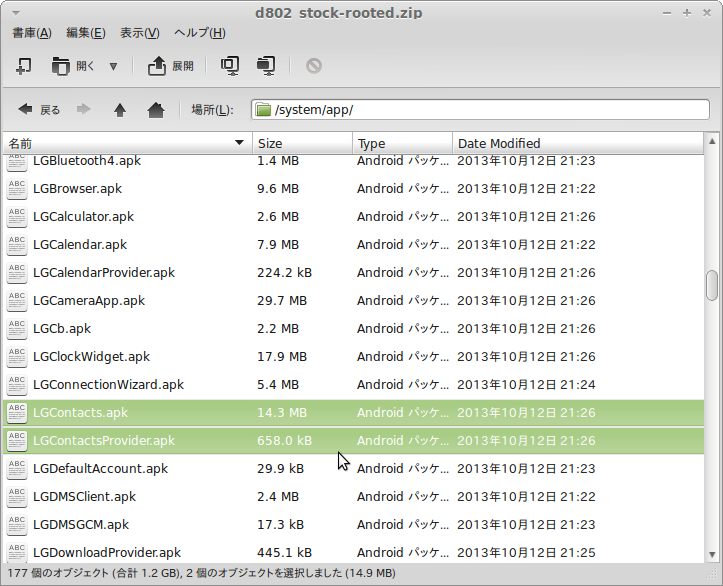Screen dimensions: 723x586
Task: Select LGDefaultAccount.apk file
Action: click(354, 468)
